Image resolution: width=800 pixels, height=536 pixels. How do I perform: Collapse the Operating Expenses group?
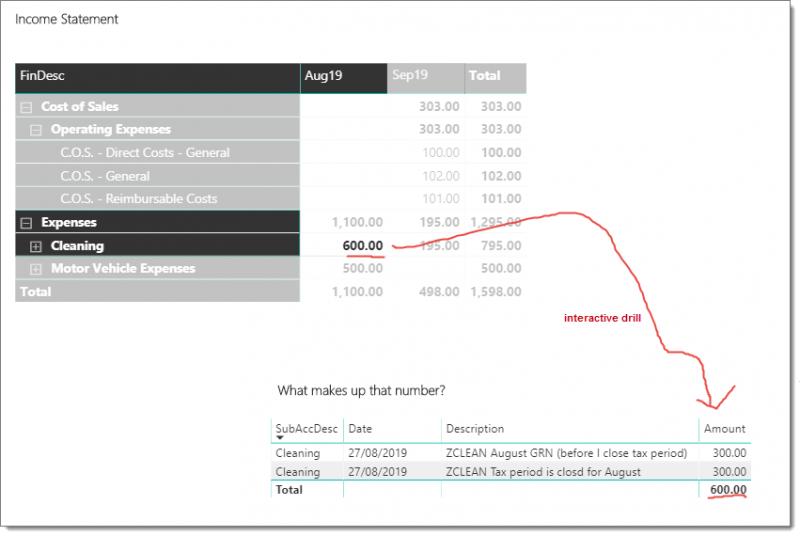[36, 129]
